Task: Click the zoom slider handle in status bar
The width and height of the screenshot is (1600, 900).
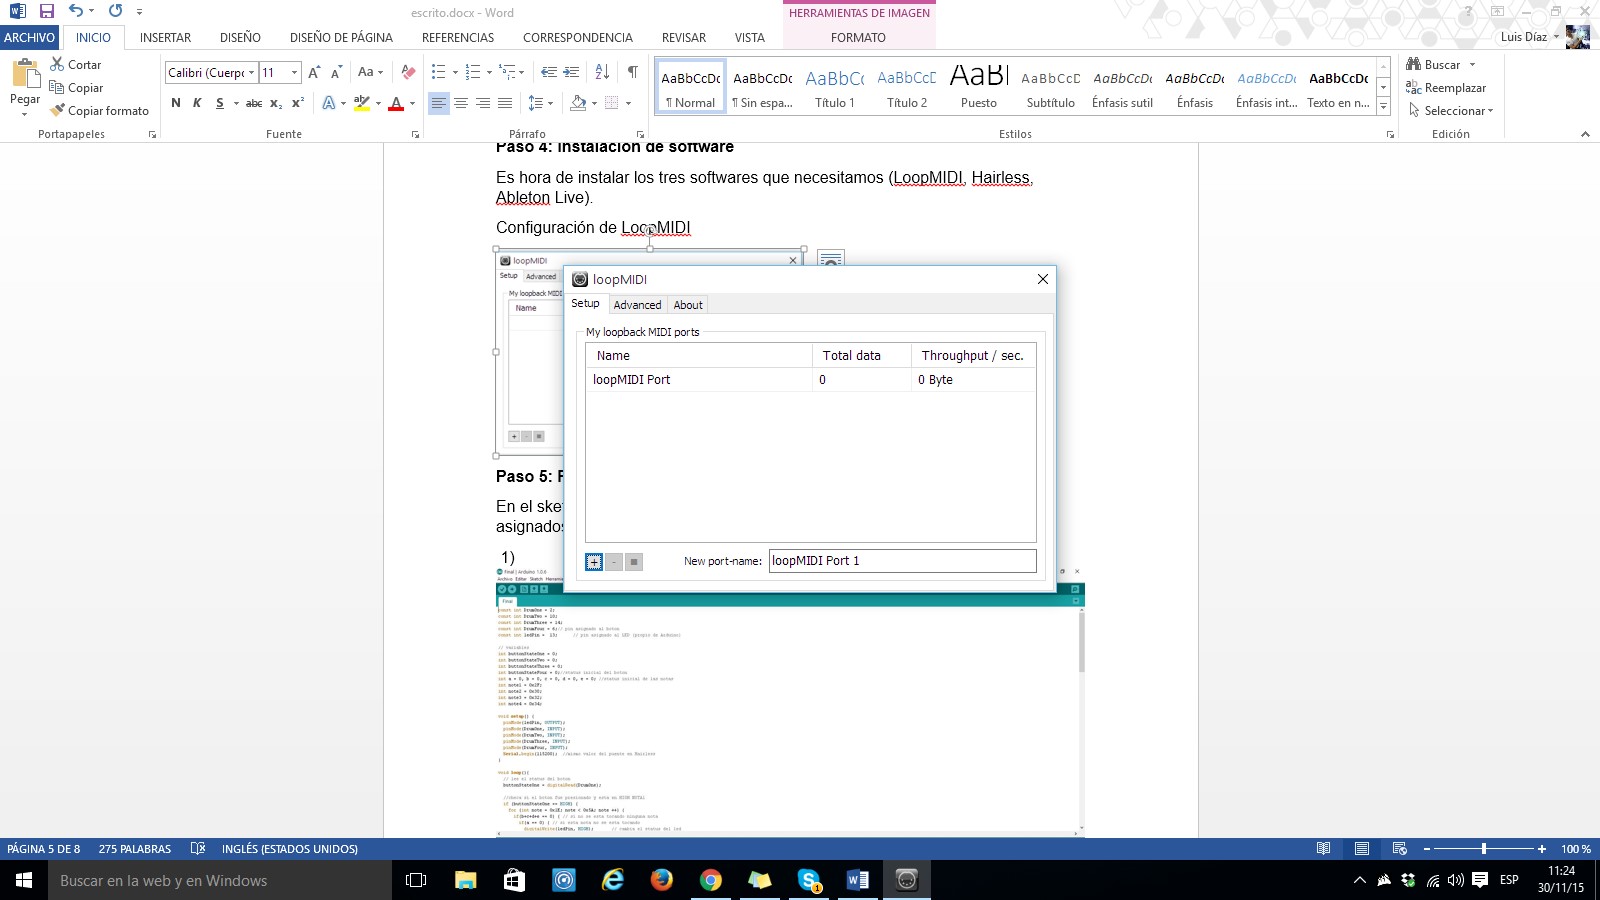Action: tap(1483, 849)
